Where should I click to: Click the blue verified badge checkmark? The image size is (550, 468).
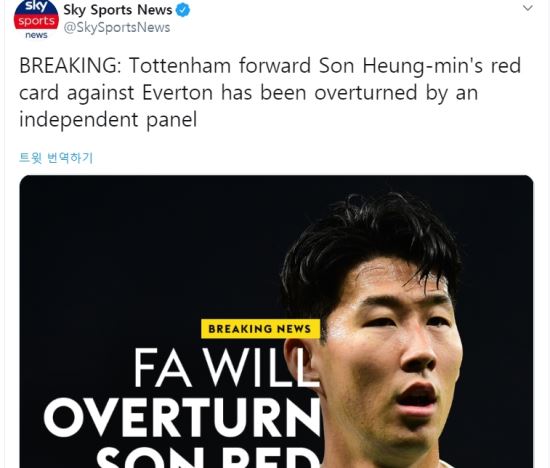(x=182, y=10)
